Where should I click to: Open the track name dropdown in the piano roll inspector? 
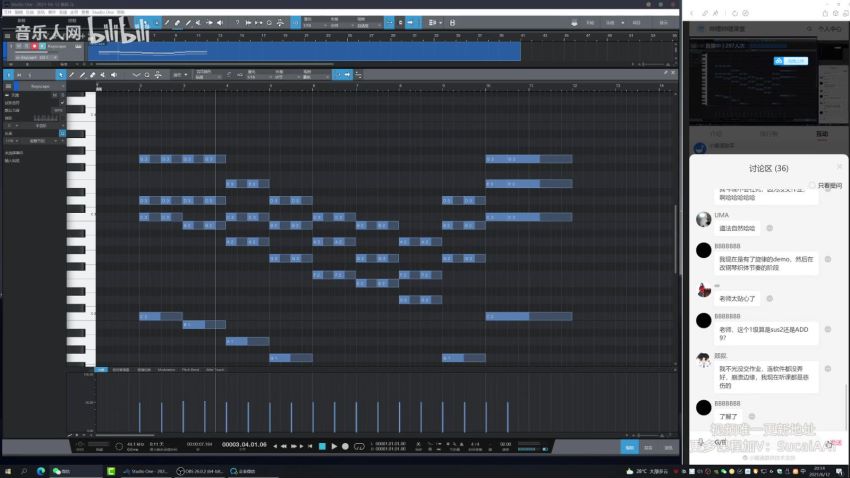coord(42,86)
